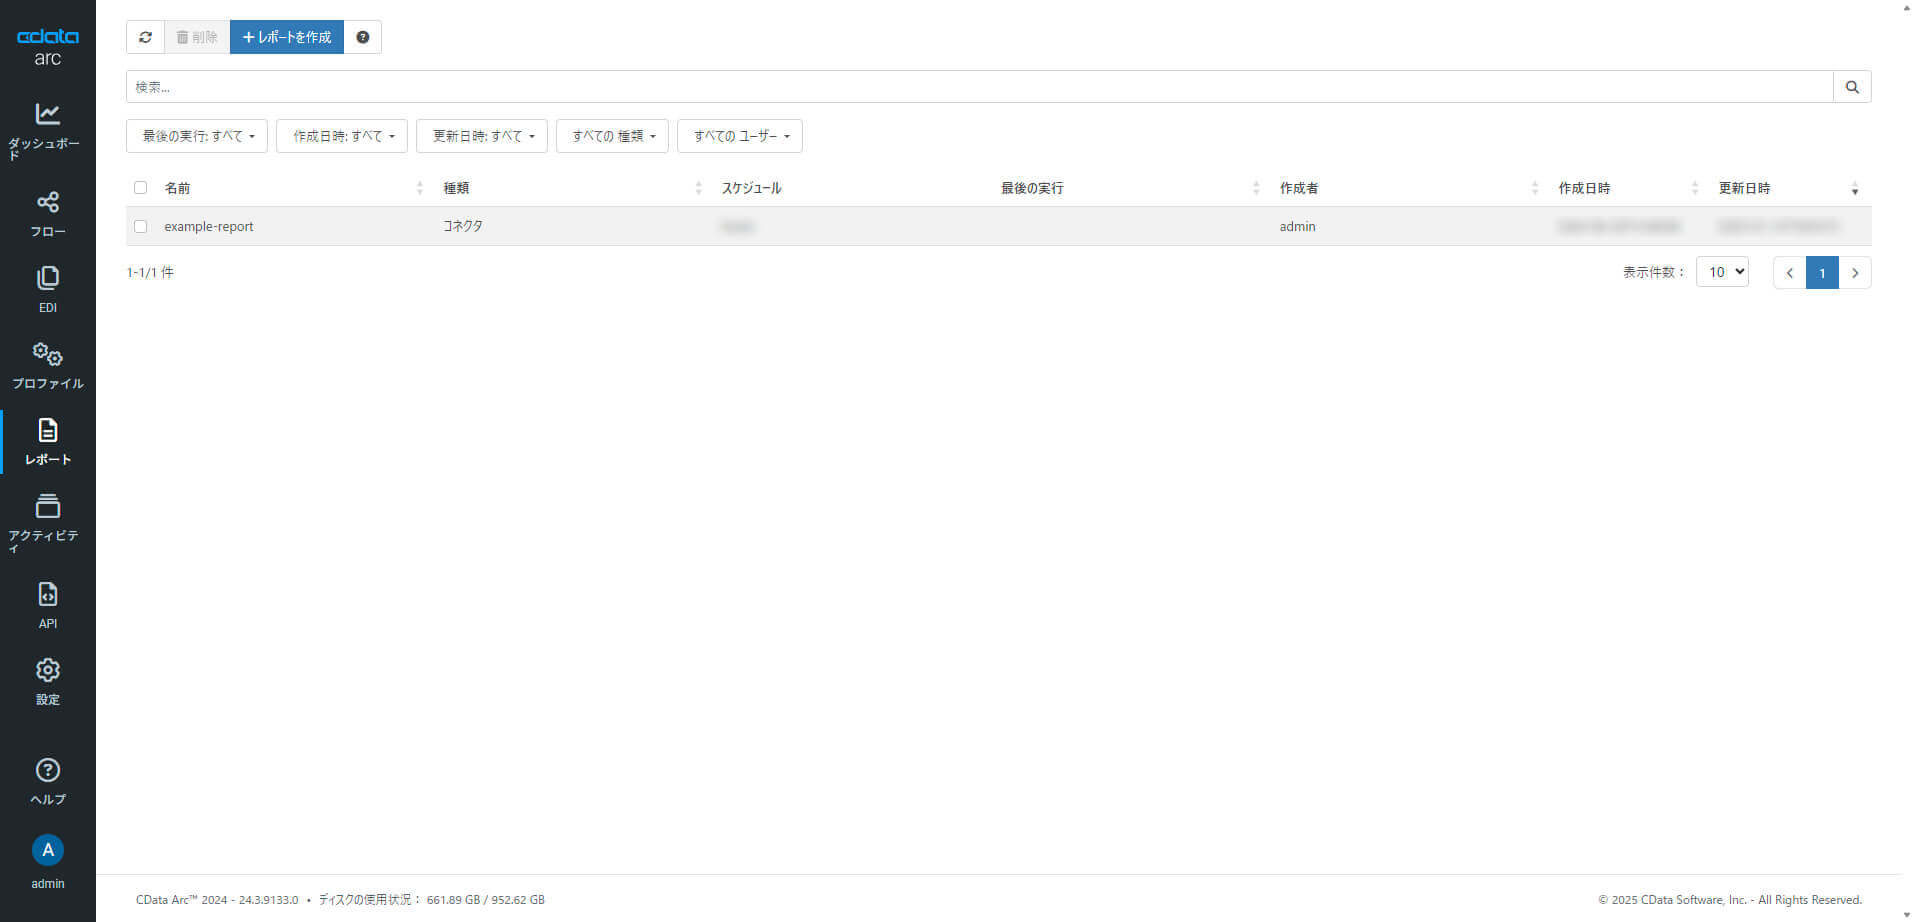Select the レポート reports sidebar item
This screenshot has width=1912, height=922.
(x=47, y=442)
